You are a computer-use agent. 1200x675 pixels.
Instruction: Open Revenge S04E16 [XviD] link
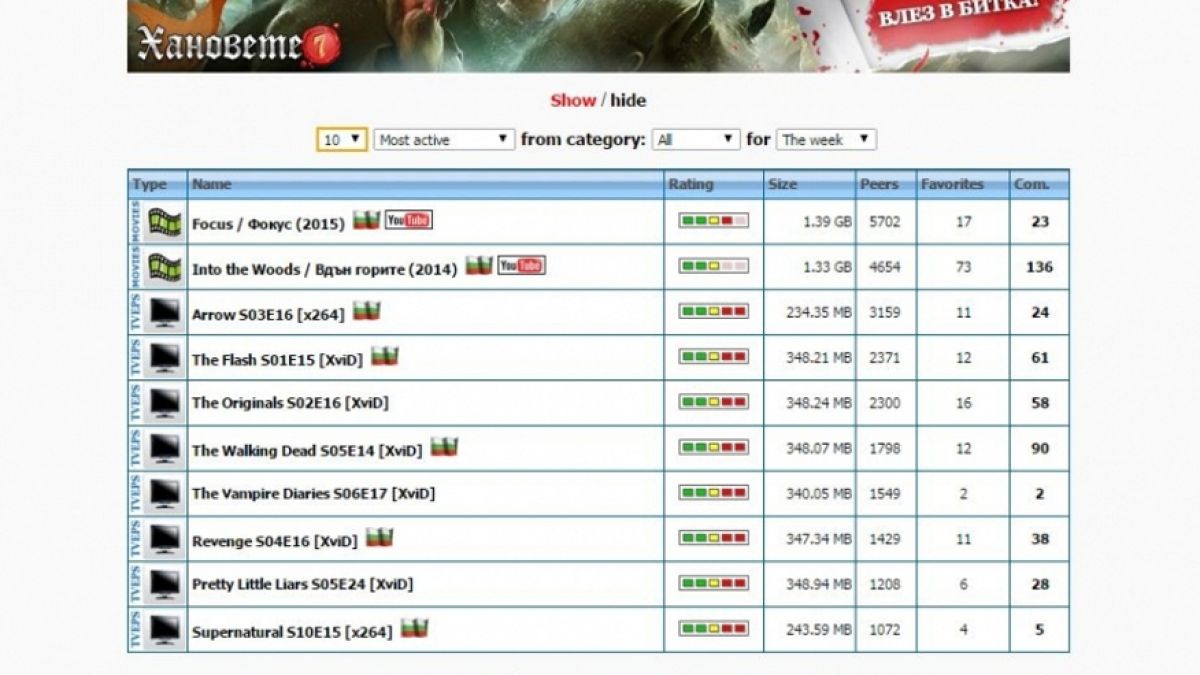coord(274,542)
